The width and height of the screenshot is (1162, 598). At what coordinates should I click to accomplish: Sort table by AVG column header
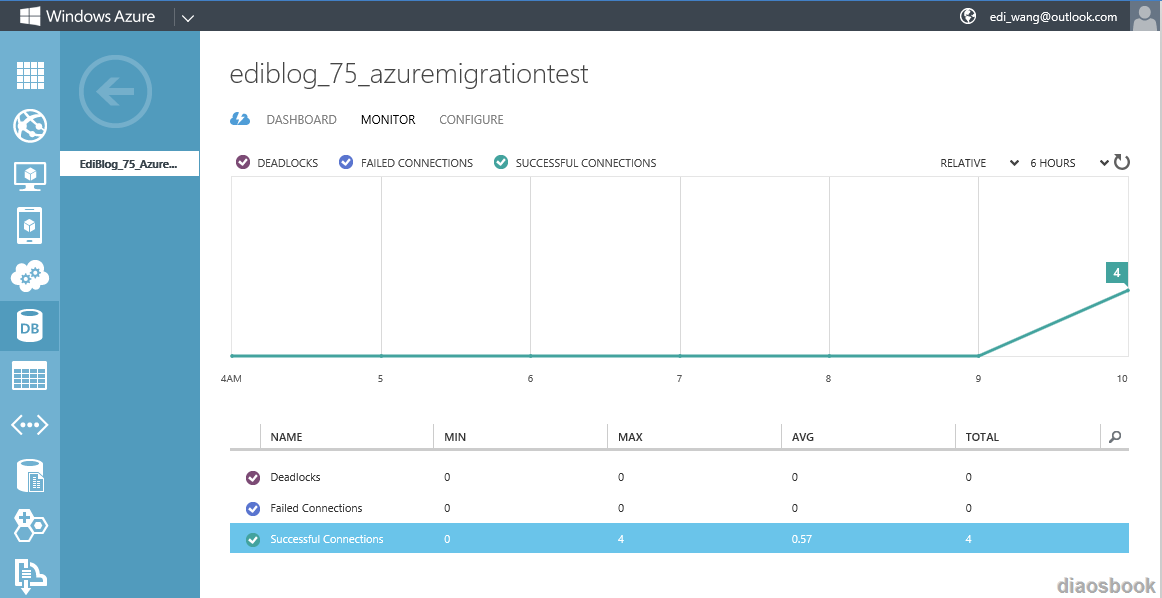click(803, 437)
